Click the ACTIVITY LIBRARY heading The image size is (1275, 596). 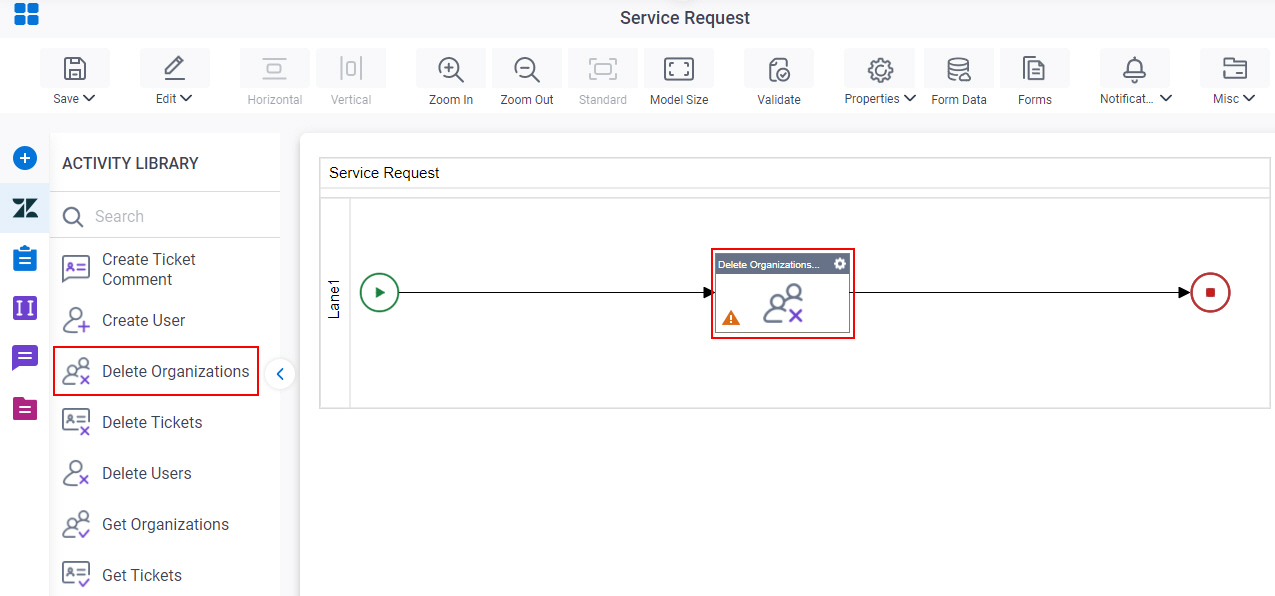(x=130, y=163)
